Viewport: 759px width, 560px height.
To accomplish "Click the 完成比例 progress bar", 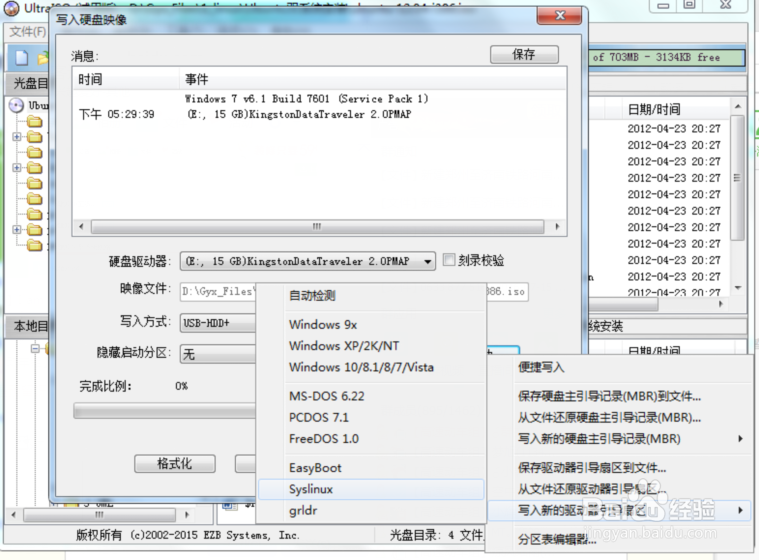I will [x=165, y=411].
